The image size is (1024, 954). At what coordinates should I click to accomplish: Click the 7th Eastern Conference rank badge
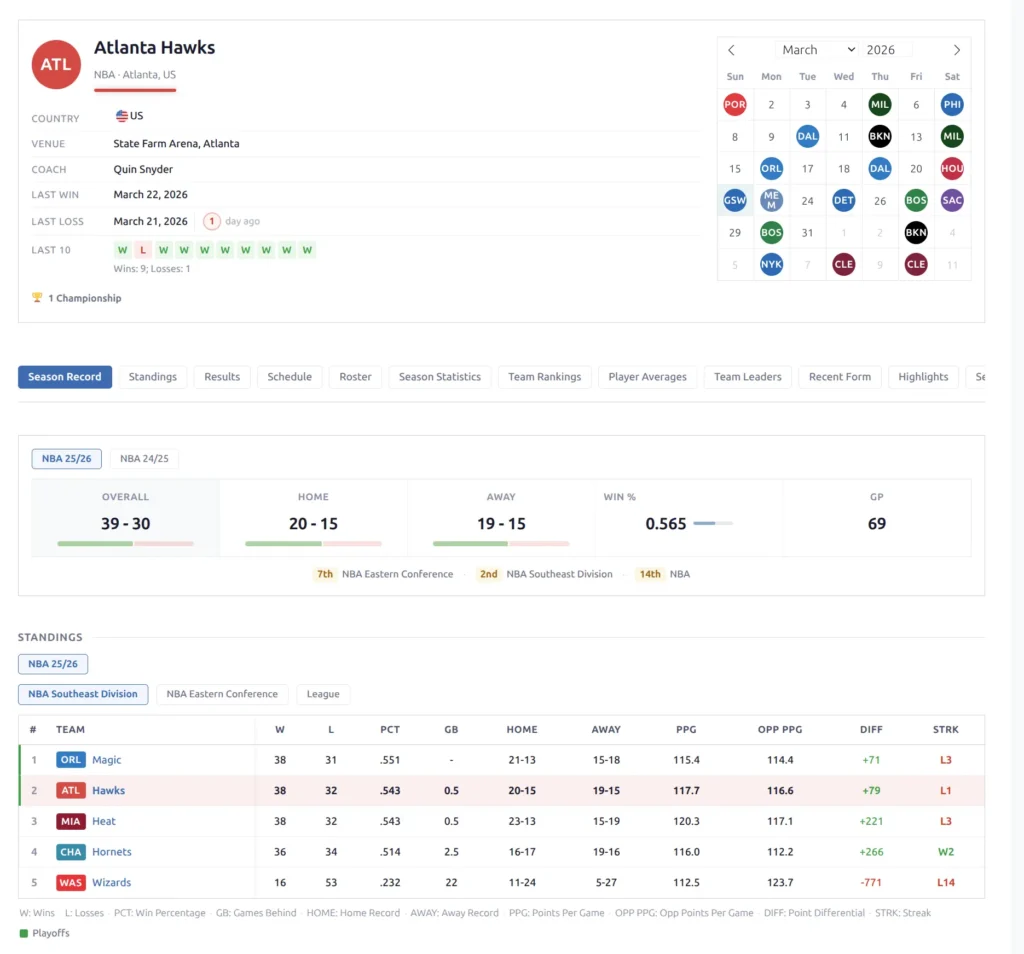tap(325, 574)
